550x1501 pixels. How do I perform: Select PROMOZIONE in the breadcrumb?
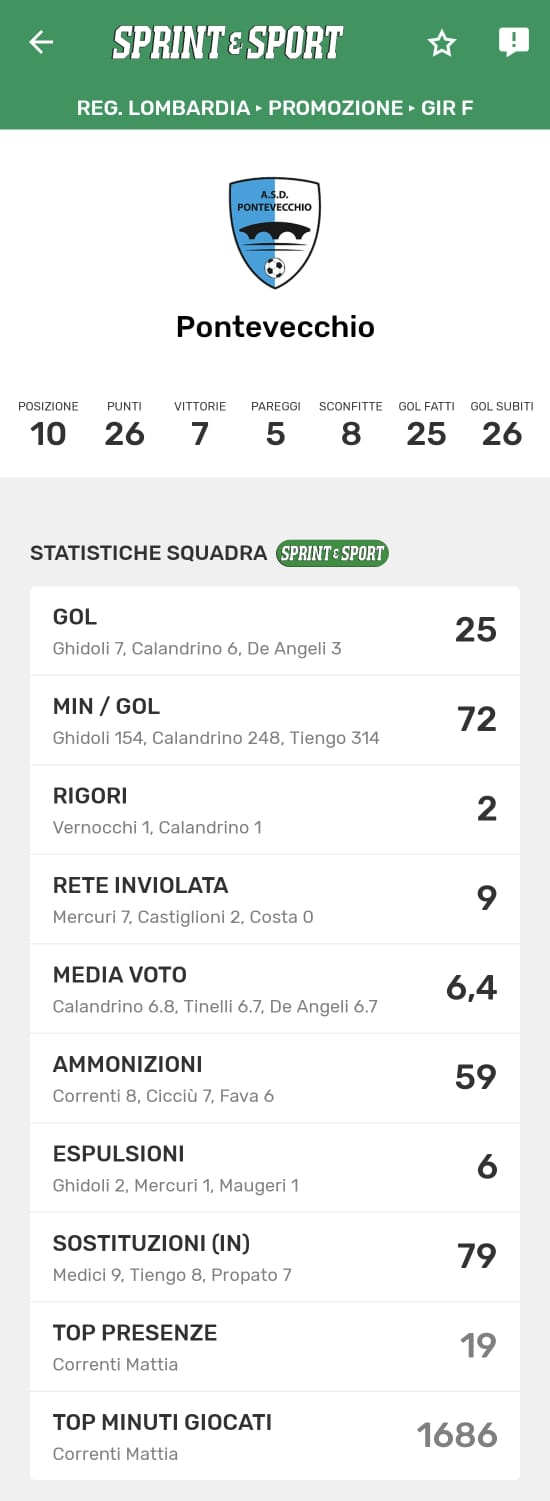point(336,108)
